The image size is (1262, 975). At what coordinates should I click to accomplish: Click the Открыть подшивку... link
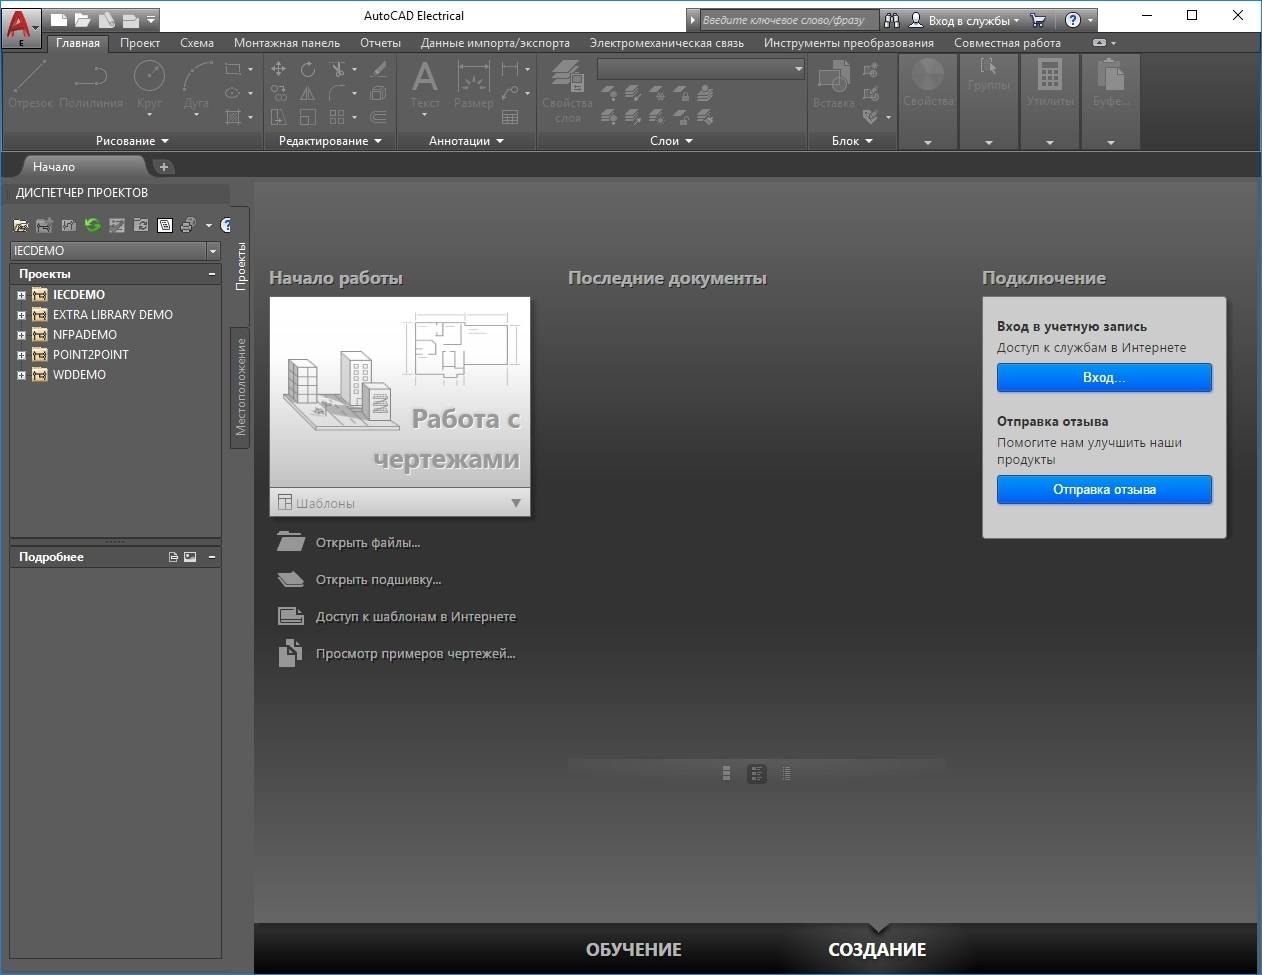pos(378,580)
